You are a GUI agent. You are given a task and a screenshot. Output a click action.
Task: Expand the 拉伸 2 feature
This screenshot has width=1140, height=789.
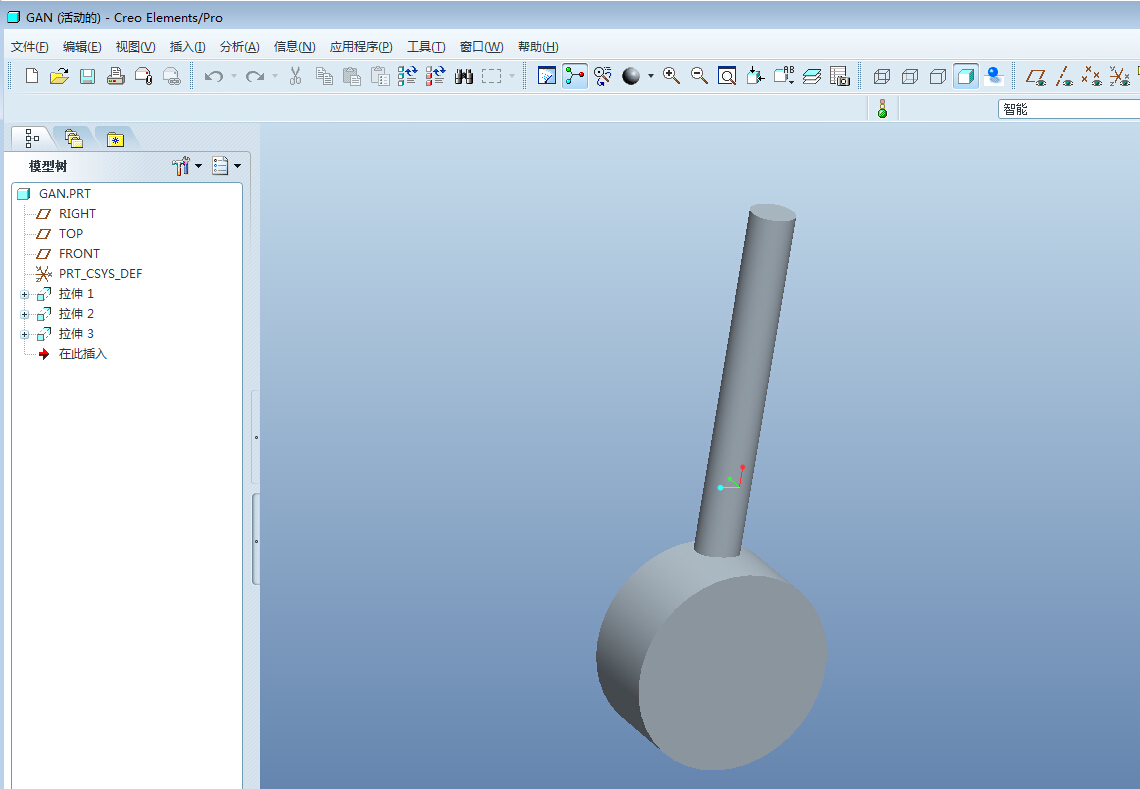point(25,315)
